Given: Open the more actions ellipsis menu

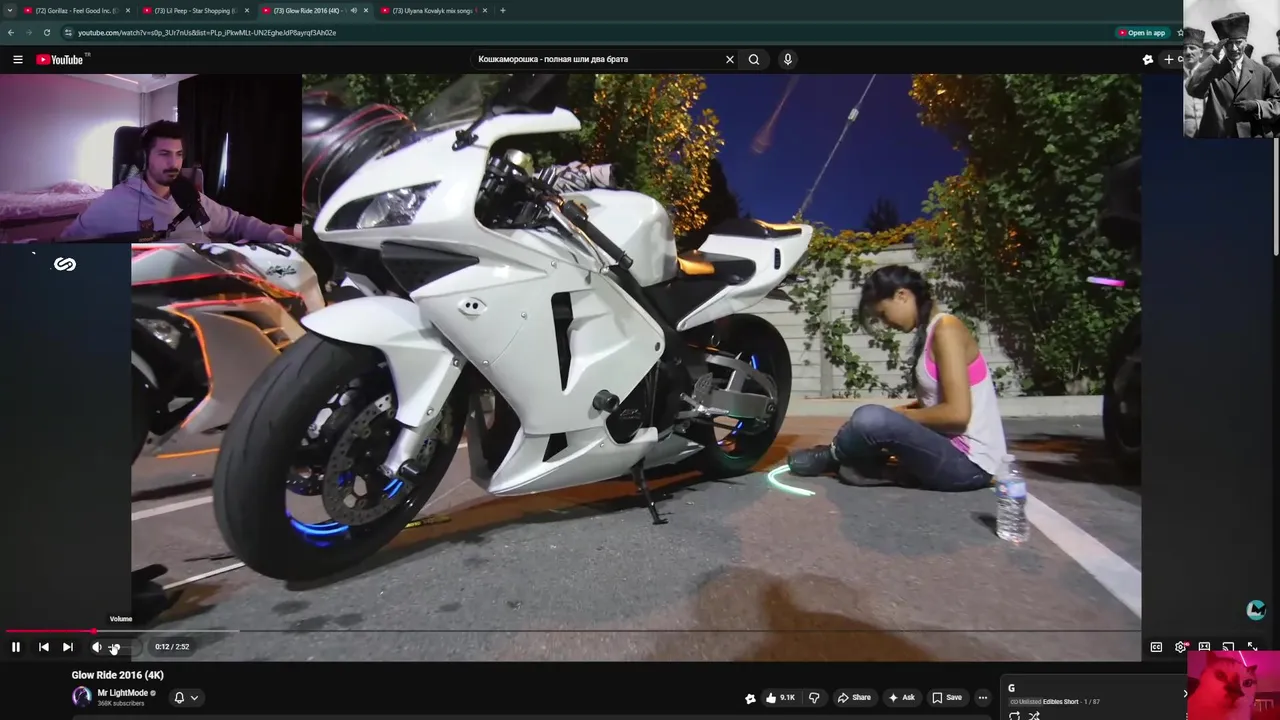Looking at the screenshot, I should 983,697.
